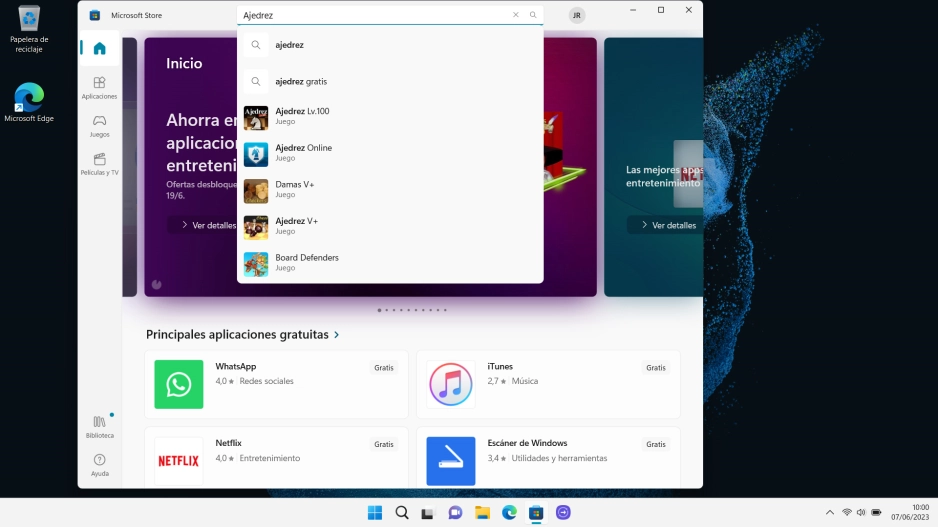
Task: Click the WhatsApp app title
Action: [236, 367]
